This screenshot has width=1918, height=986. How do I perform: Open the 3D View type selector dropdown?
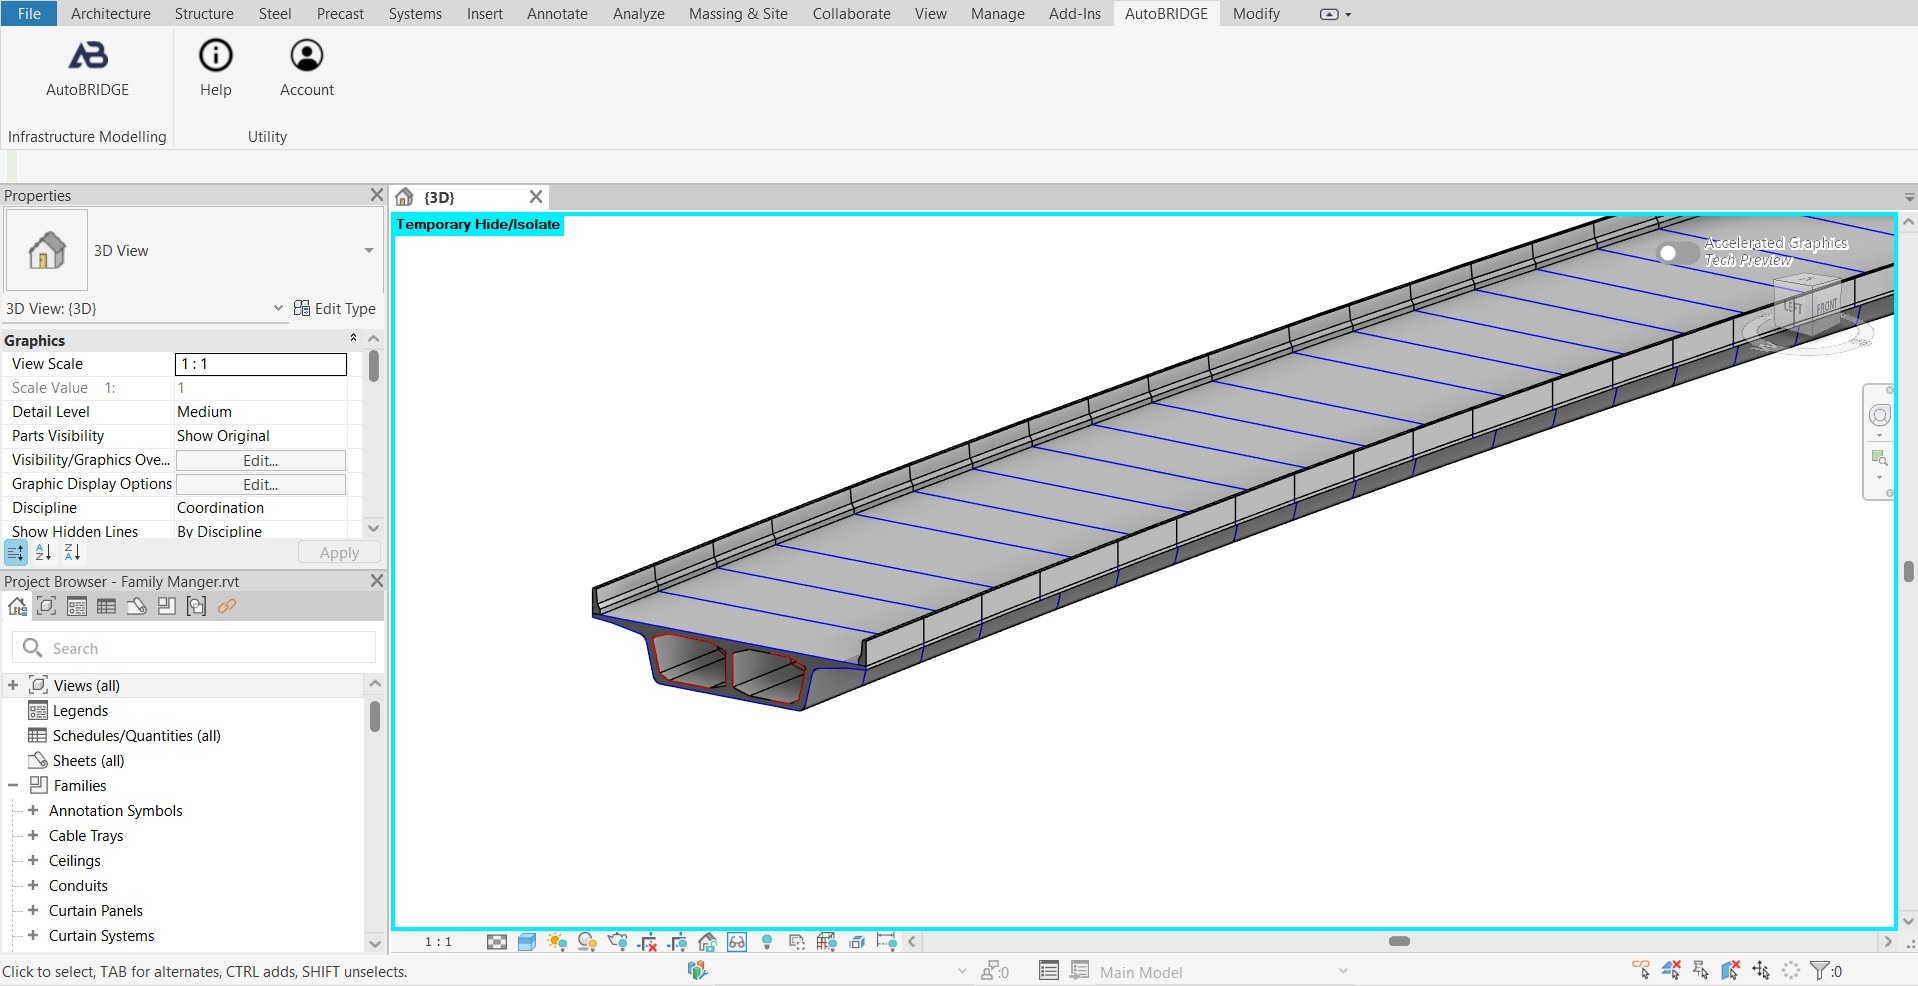(x=368, y=250)
